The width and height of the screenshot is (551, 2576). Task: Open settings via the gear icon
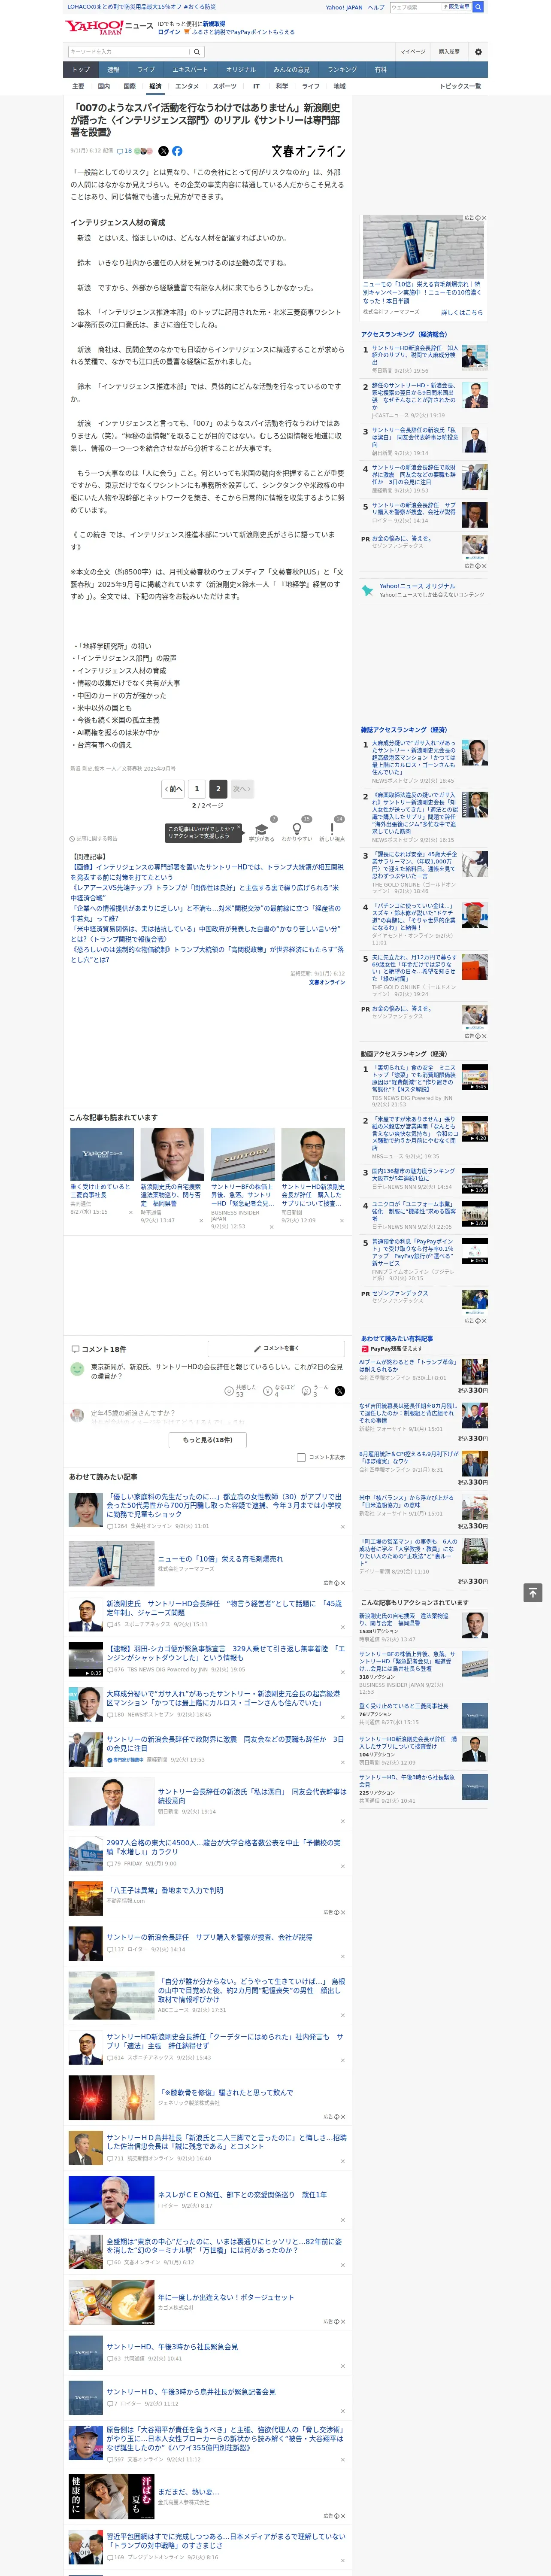click(478, 51)
